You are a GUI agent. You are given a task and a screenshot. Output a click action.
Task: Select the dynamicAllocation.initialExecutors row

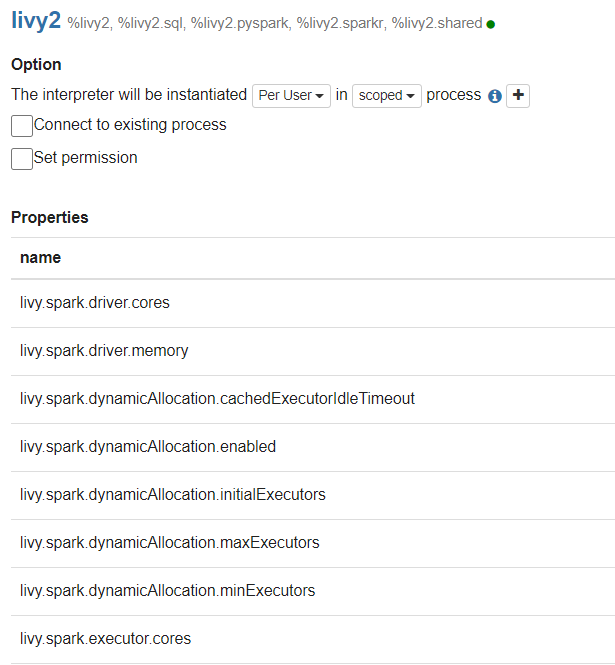pyautogui.click(x=313, y=495)
